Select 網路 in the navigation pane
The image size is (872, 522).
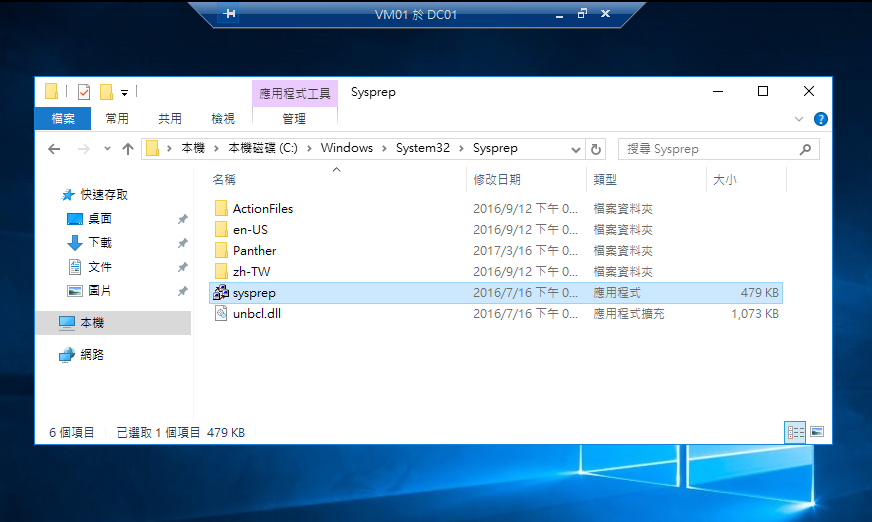[92, 355]
